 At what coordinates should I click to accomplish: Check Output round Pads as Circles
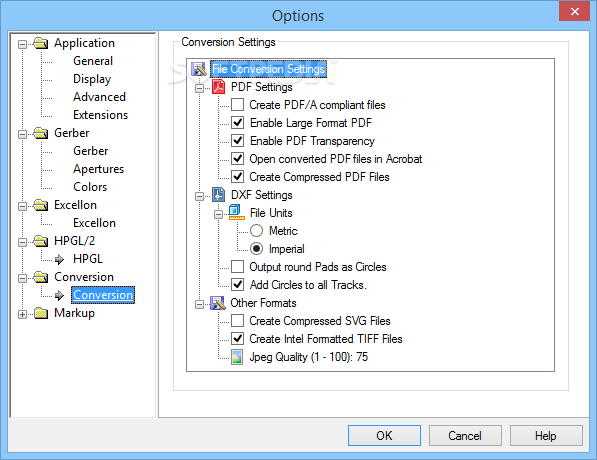point(238,267)
